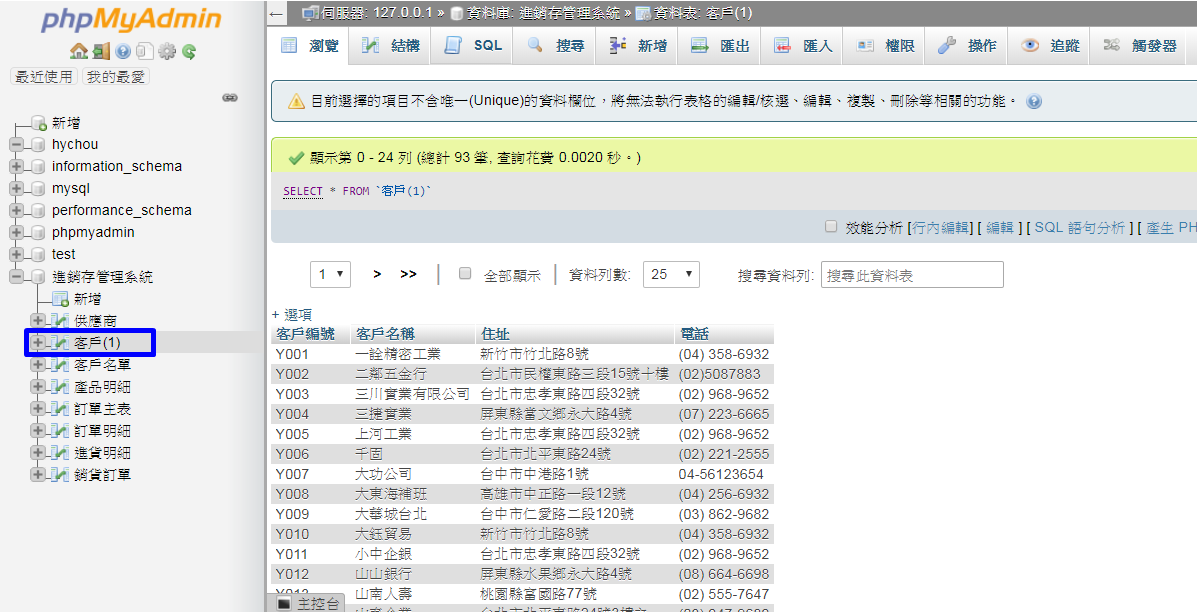Switch to the 結構 (Structure) tab
1197x612 pixels.
387,45
